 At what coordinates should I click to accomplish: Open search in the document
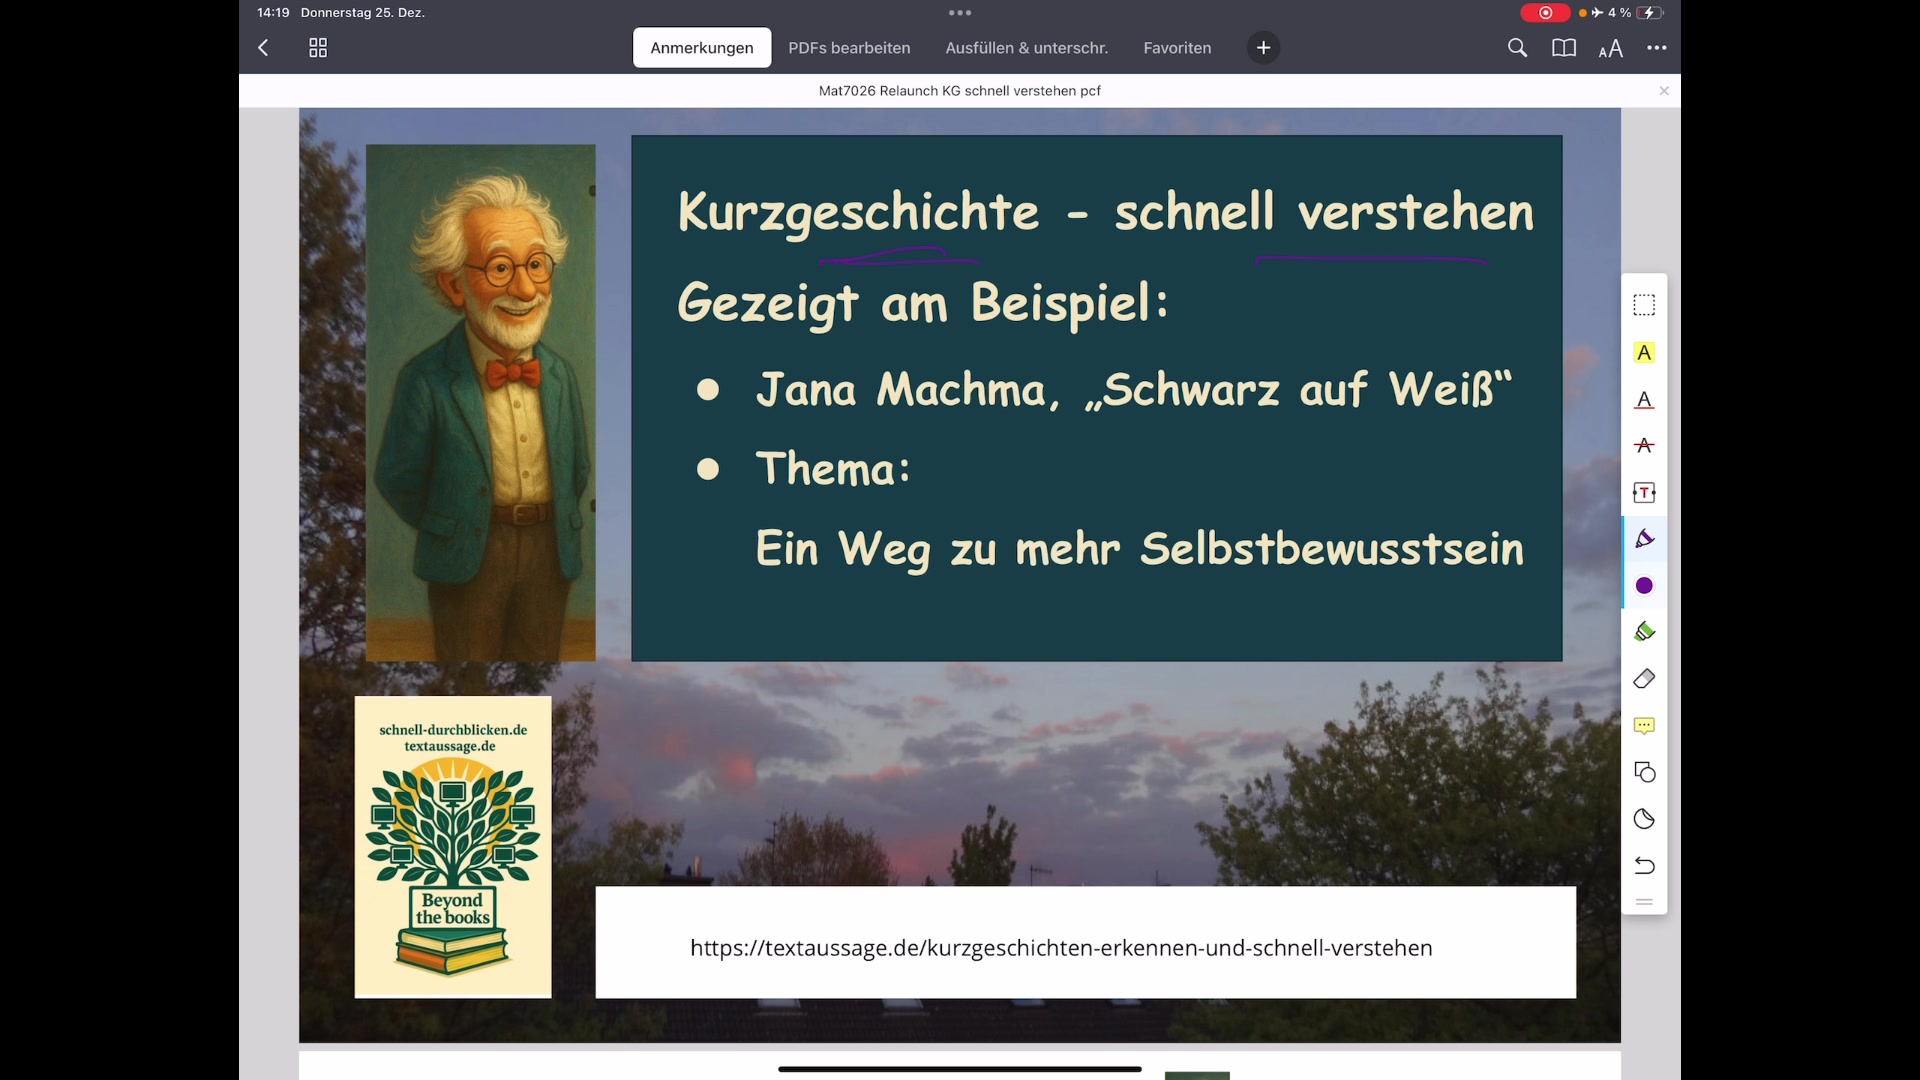pos(1517,47)
